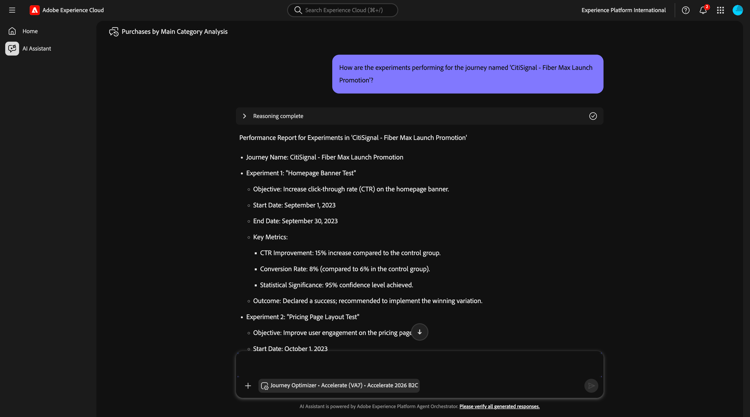Click the Key Metrics: line
This screenshot has width=750, height=417.
(x=270, y=237)
